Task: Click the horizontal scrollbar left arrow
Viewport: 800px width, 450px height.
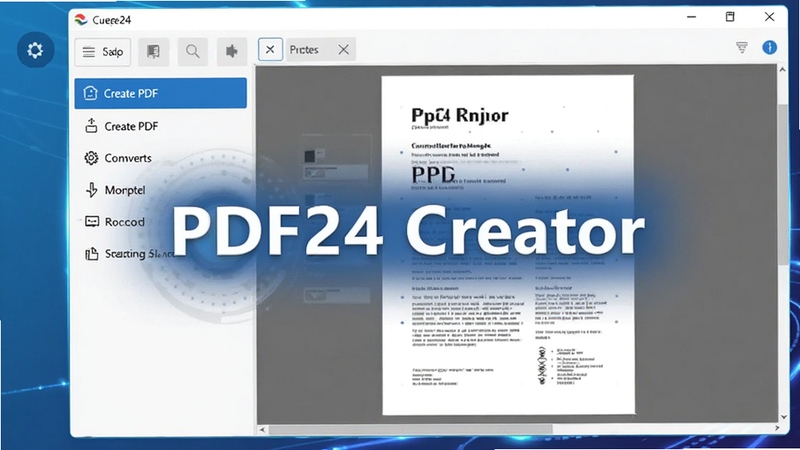Action: click(262, 430)
